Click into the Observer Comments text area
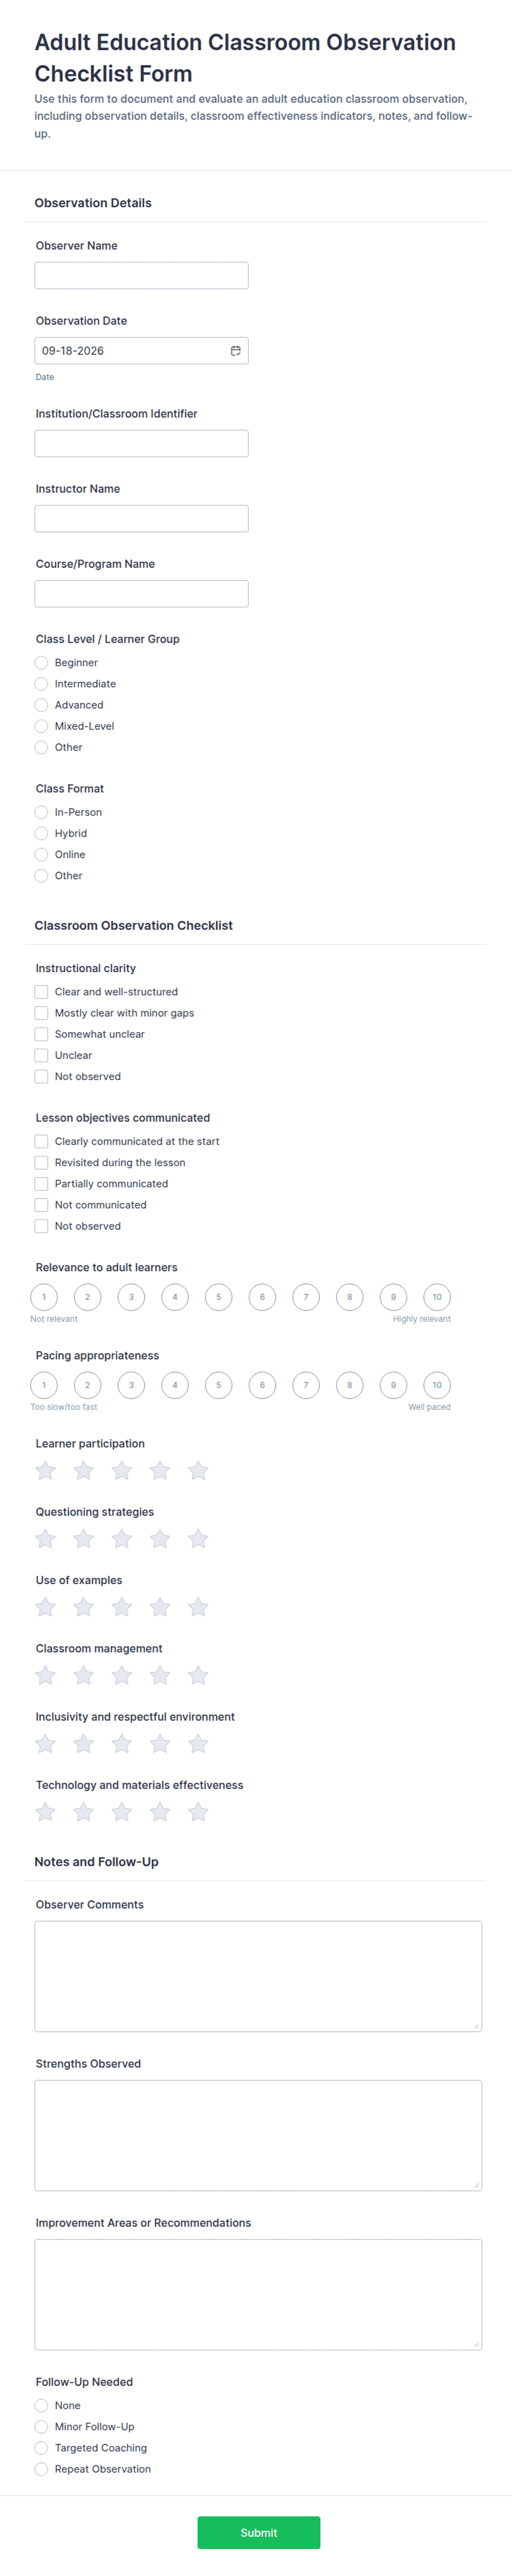 [x=258, y=1976]
